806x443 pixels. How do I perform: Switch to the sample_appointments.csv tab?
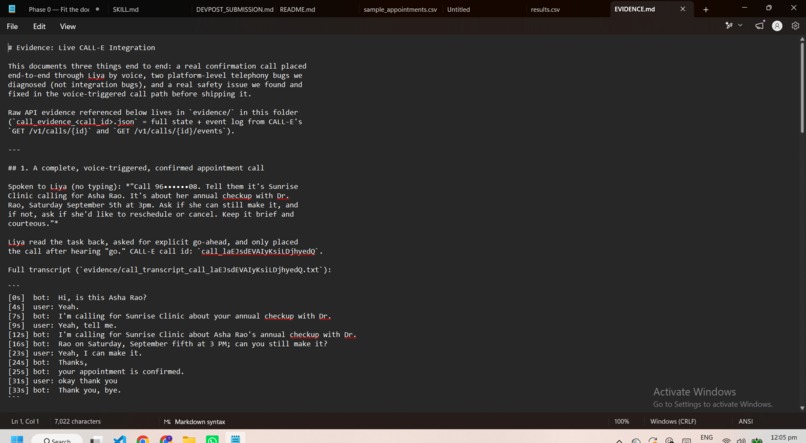point(400,9)
